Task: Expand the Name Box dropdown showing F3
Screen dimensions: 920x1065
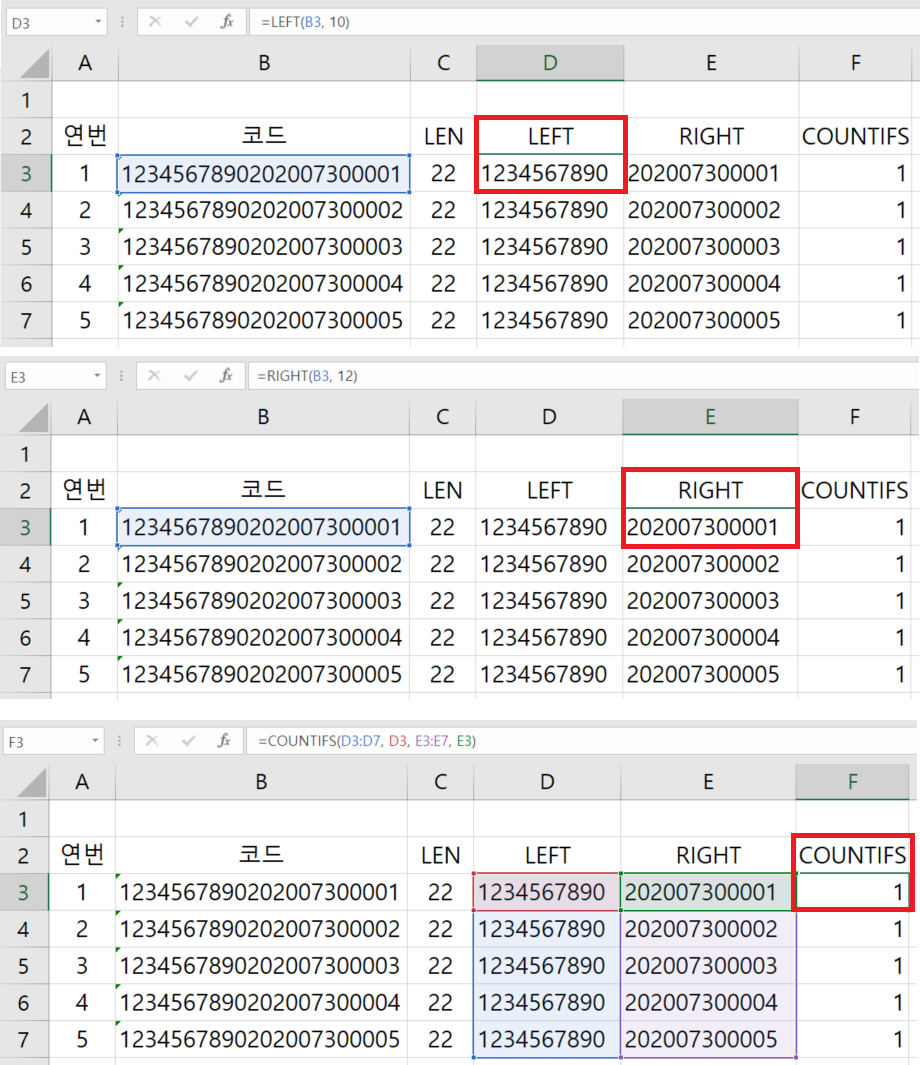Action: 95,741
